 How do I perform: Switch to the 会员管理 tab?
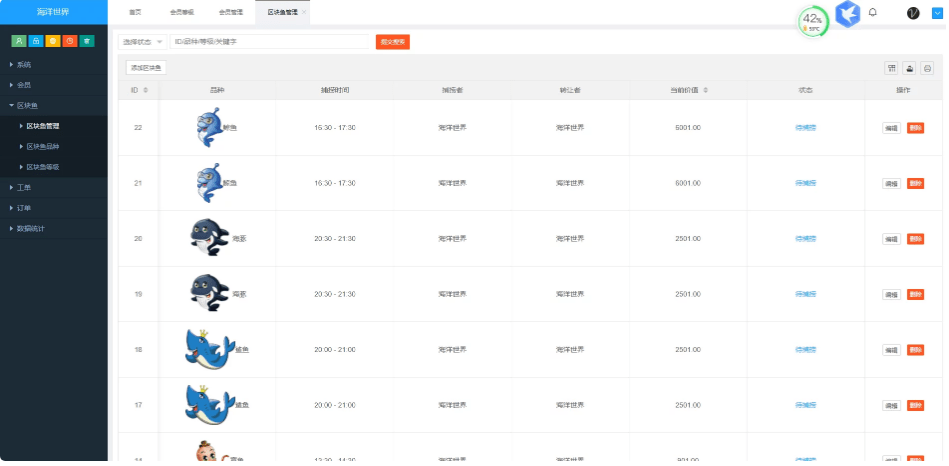(231, 12)
